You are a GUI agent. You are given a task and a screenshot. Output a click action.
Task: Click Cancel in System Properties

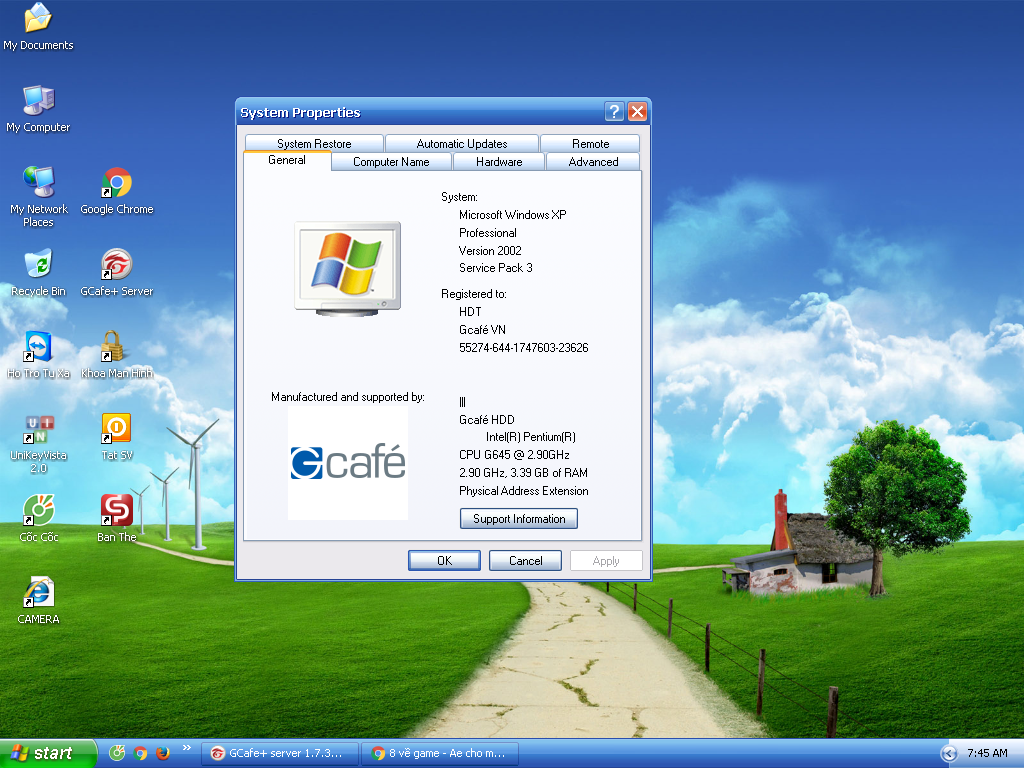[525, 560]
